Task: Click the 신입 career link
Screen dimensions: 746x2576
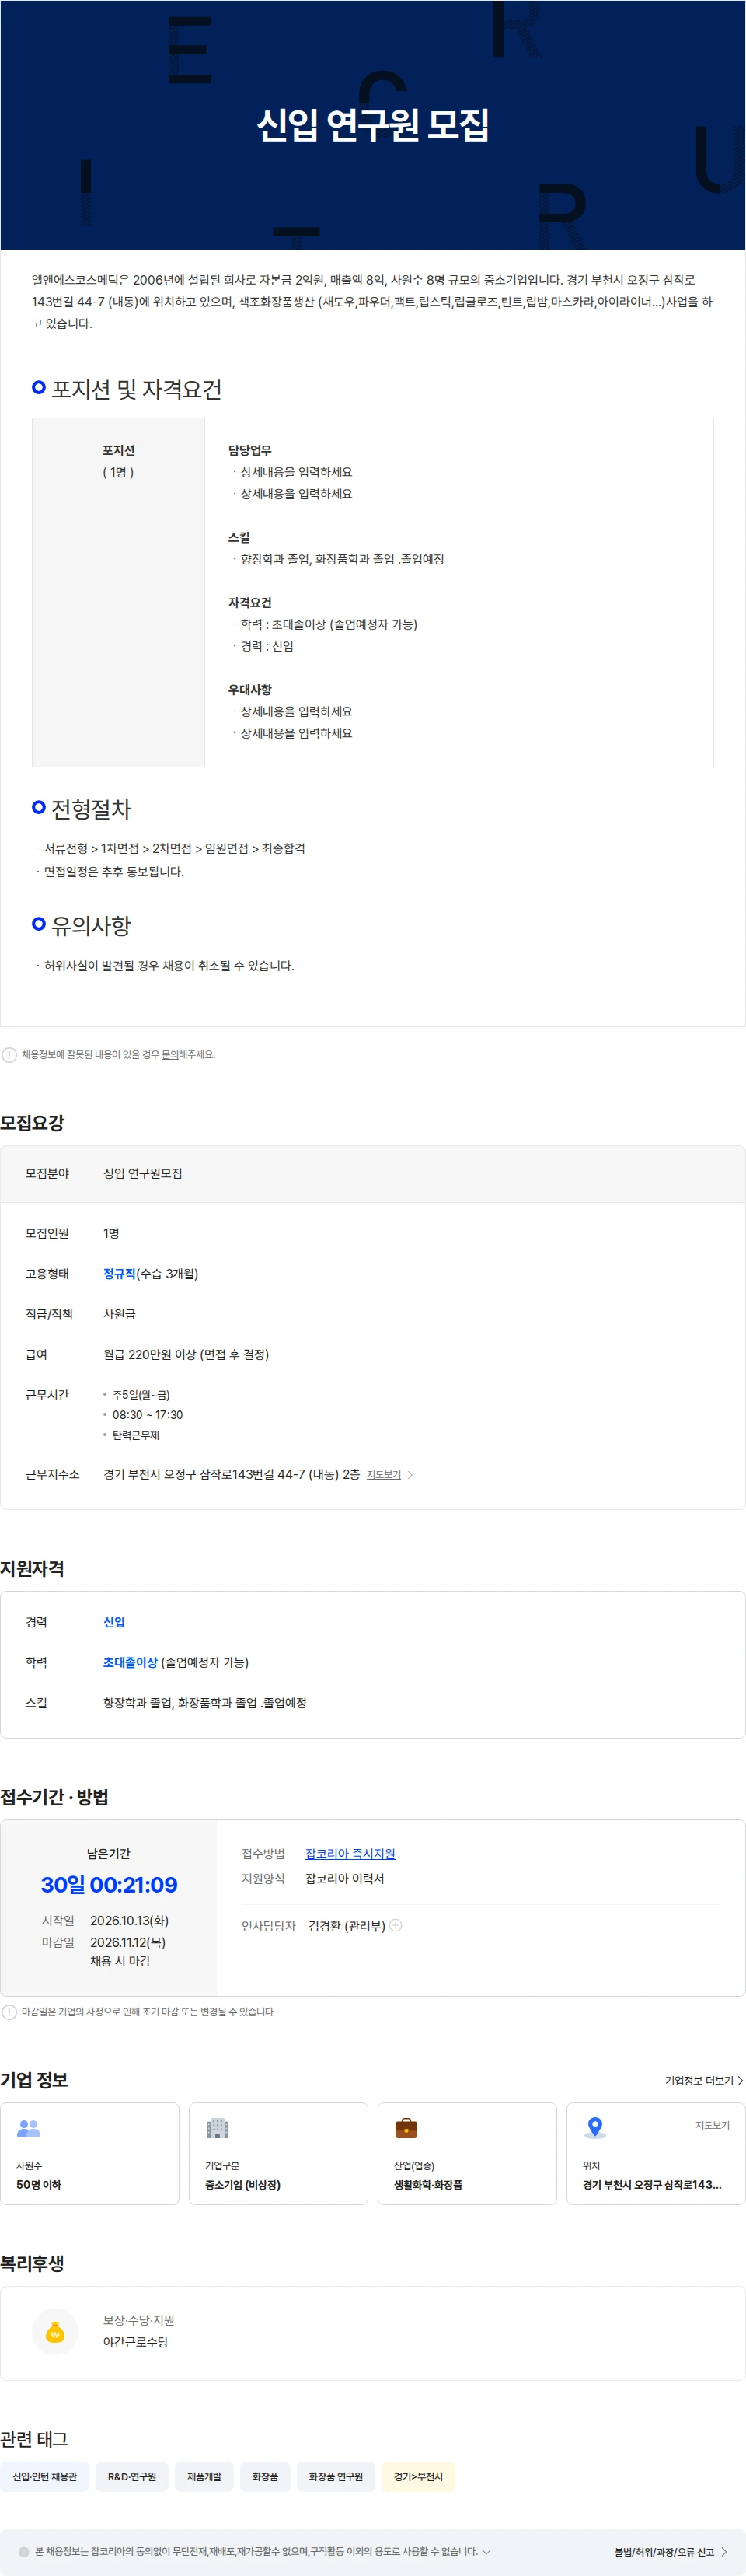Action: [114, 1621]
